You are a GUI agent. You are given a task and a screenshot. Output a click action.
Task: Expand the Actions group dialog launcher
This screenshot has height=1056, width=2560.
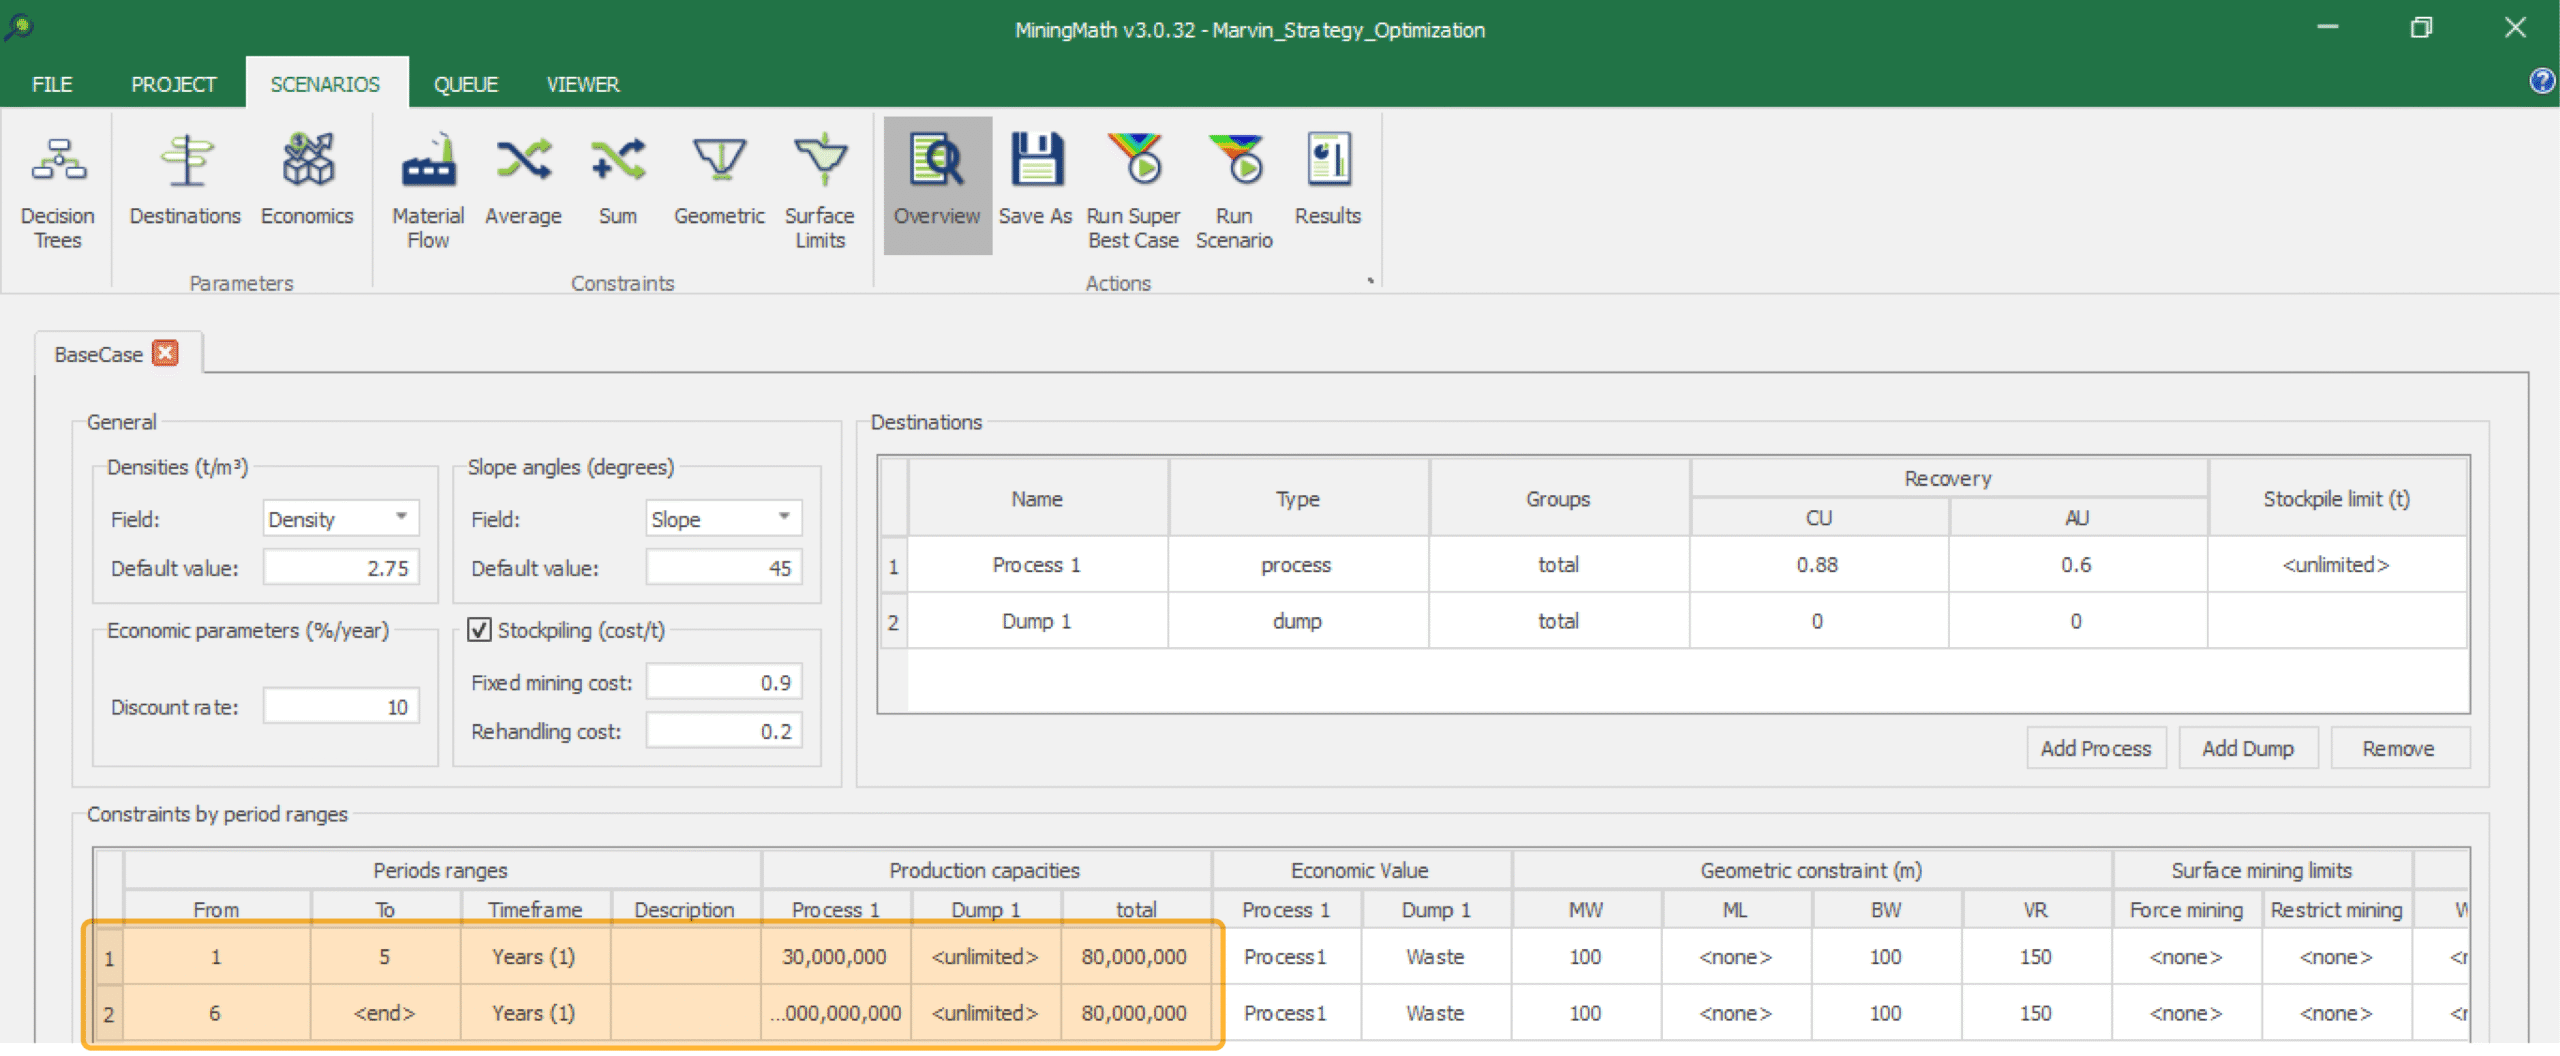pyautogui.click(x=1370, y=281)
